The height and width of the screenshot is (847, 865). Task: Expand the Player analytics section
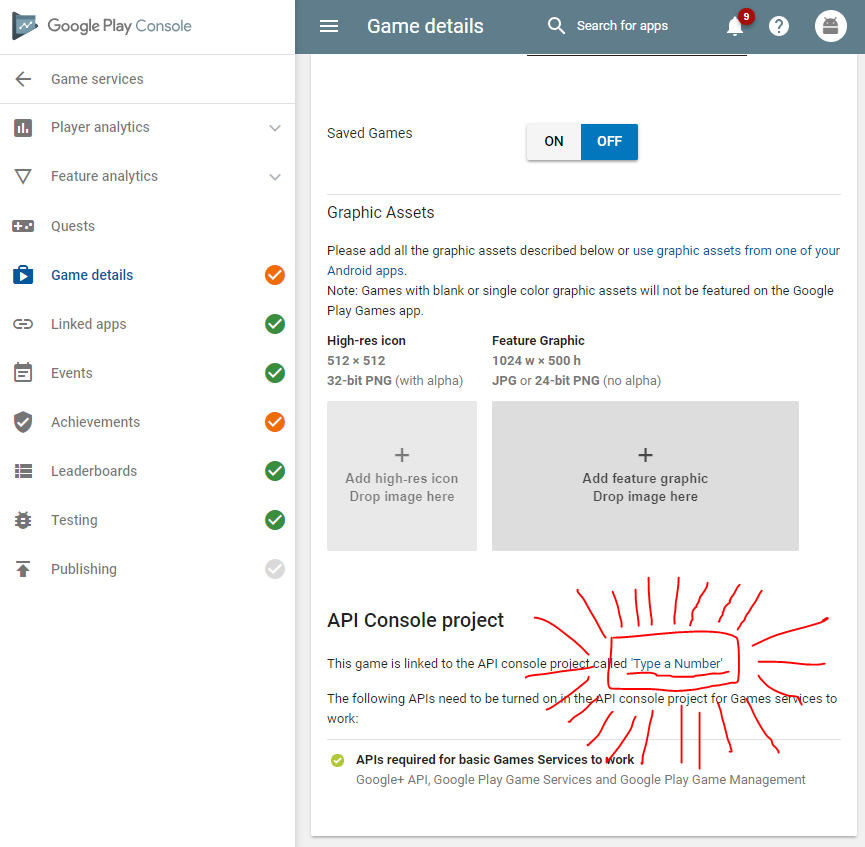pos(275,128)
